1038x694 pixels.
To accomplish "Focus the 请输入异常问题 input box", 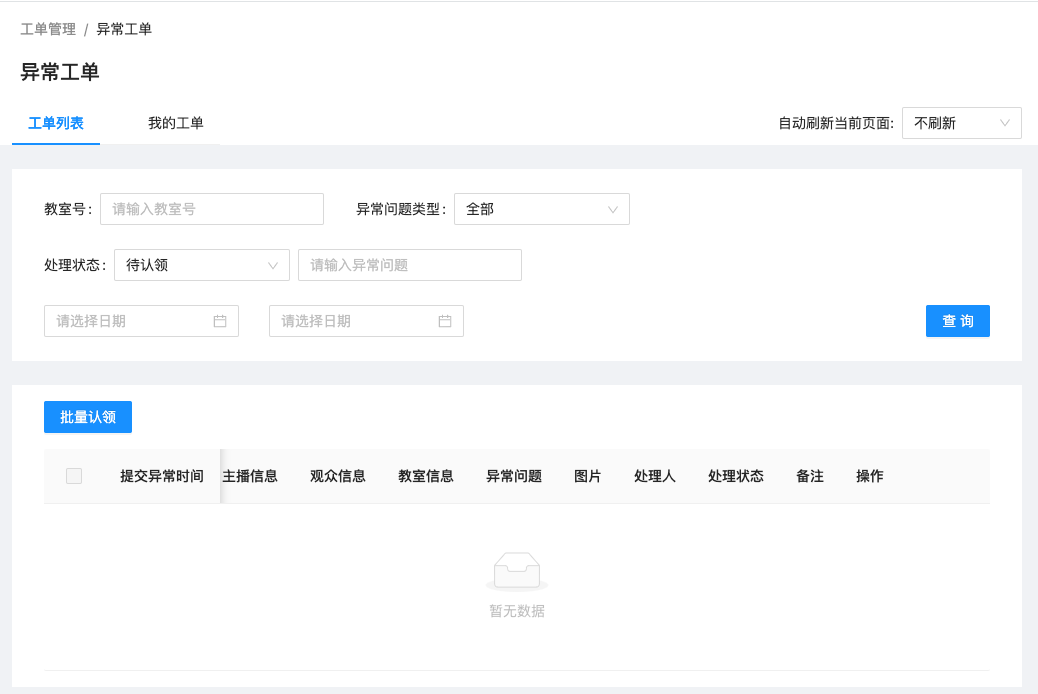I will [409, 265].
